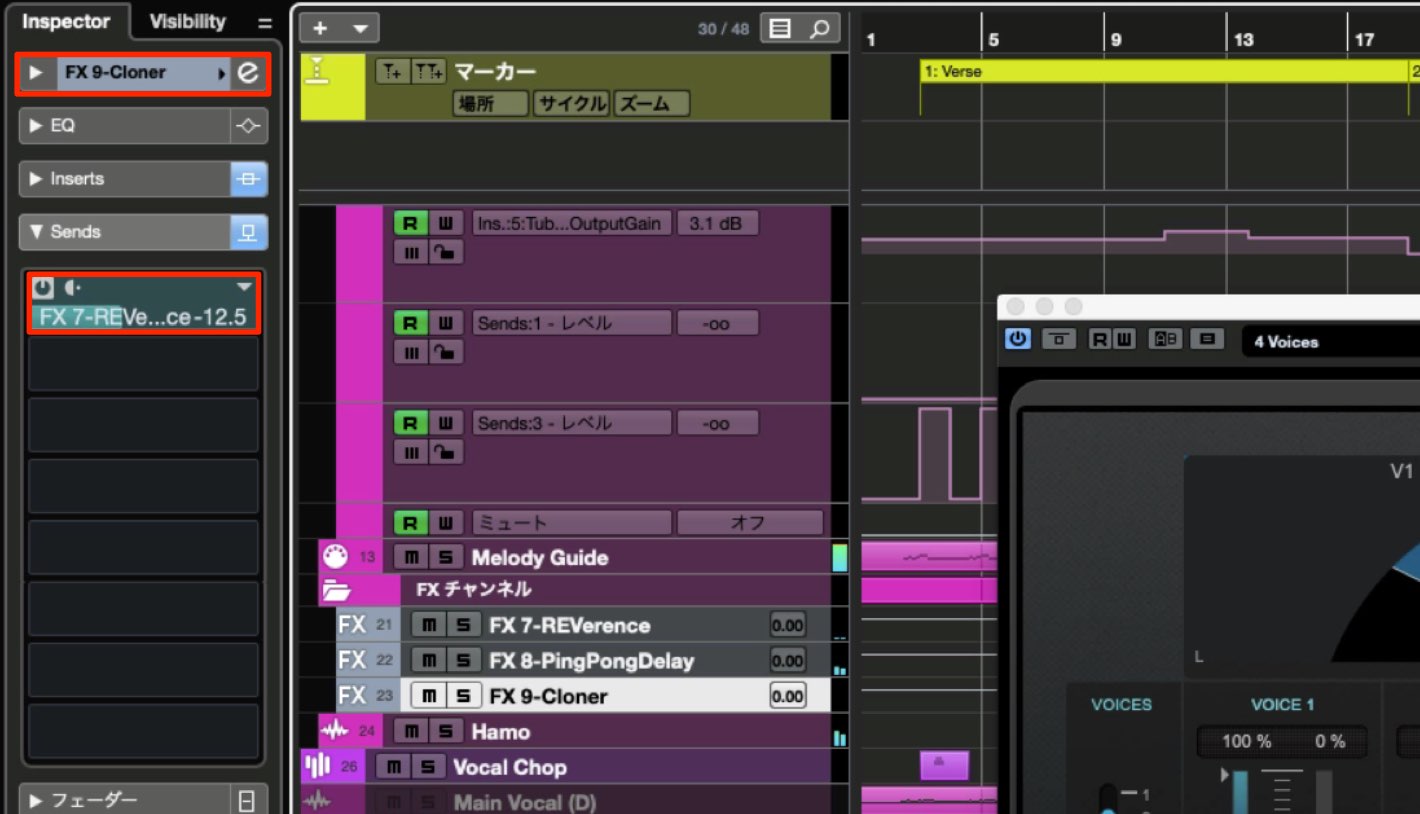Switch to the Visibility tab

pyautogui.click(x=188, y=21)
